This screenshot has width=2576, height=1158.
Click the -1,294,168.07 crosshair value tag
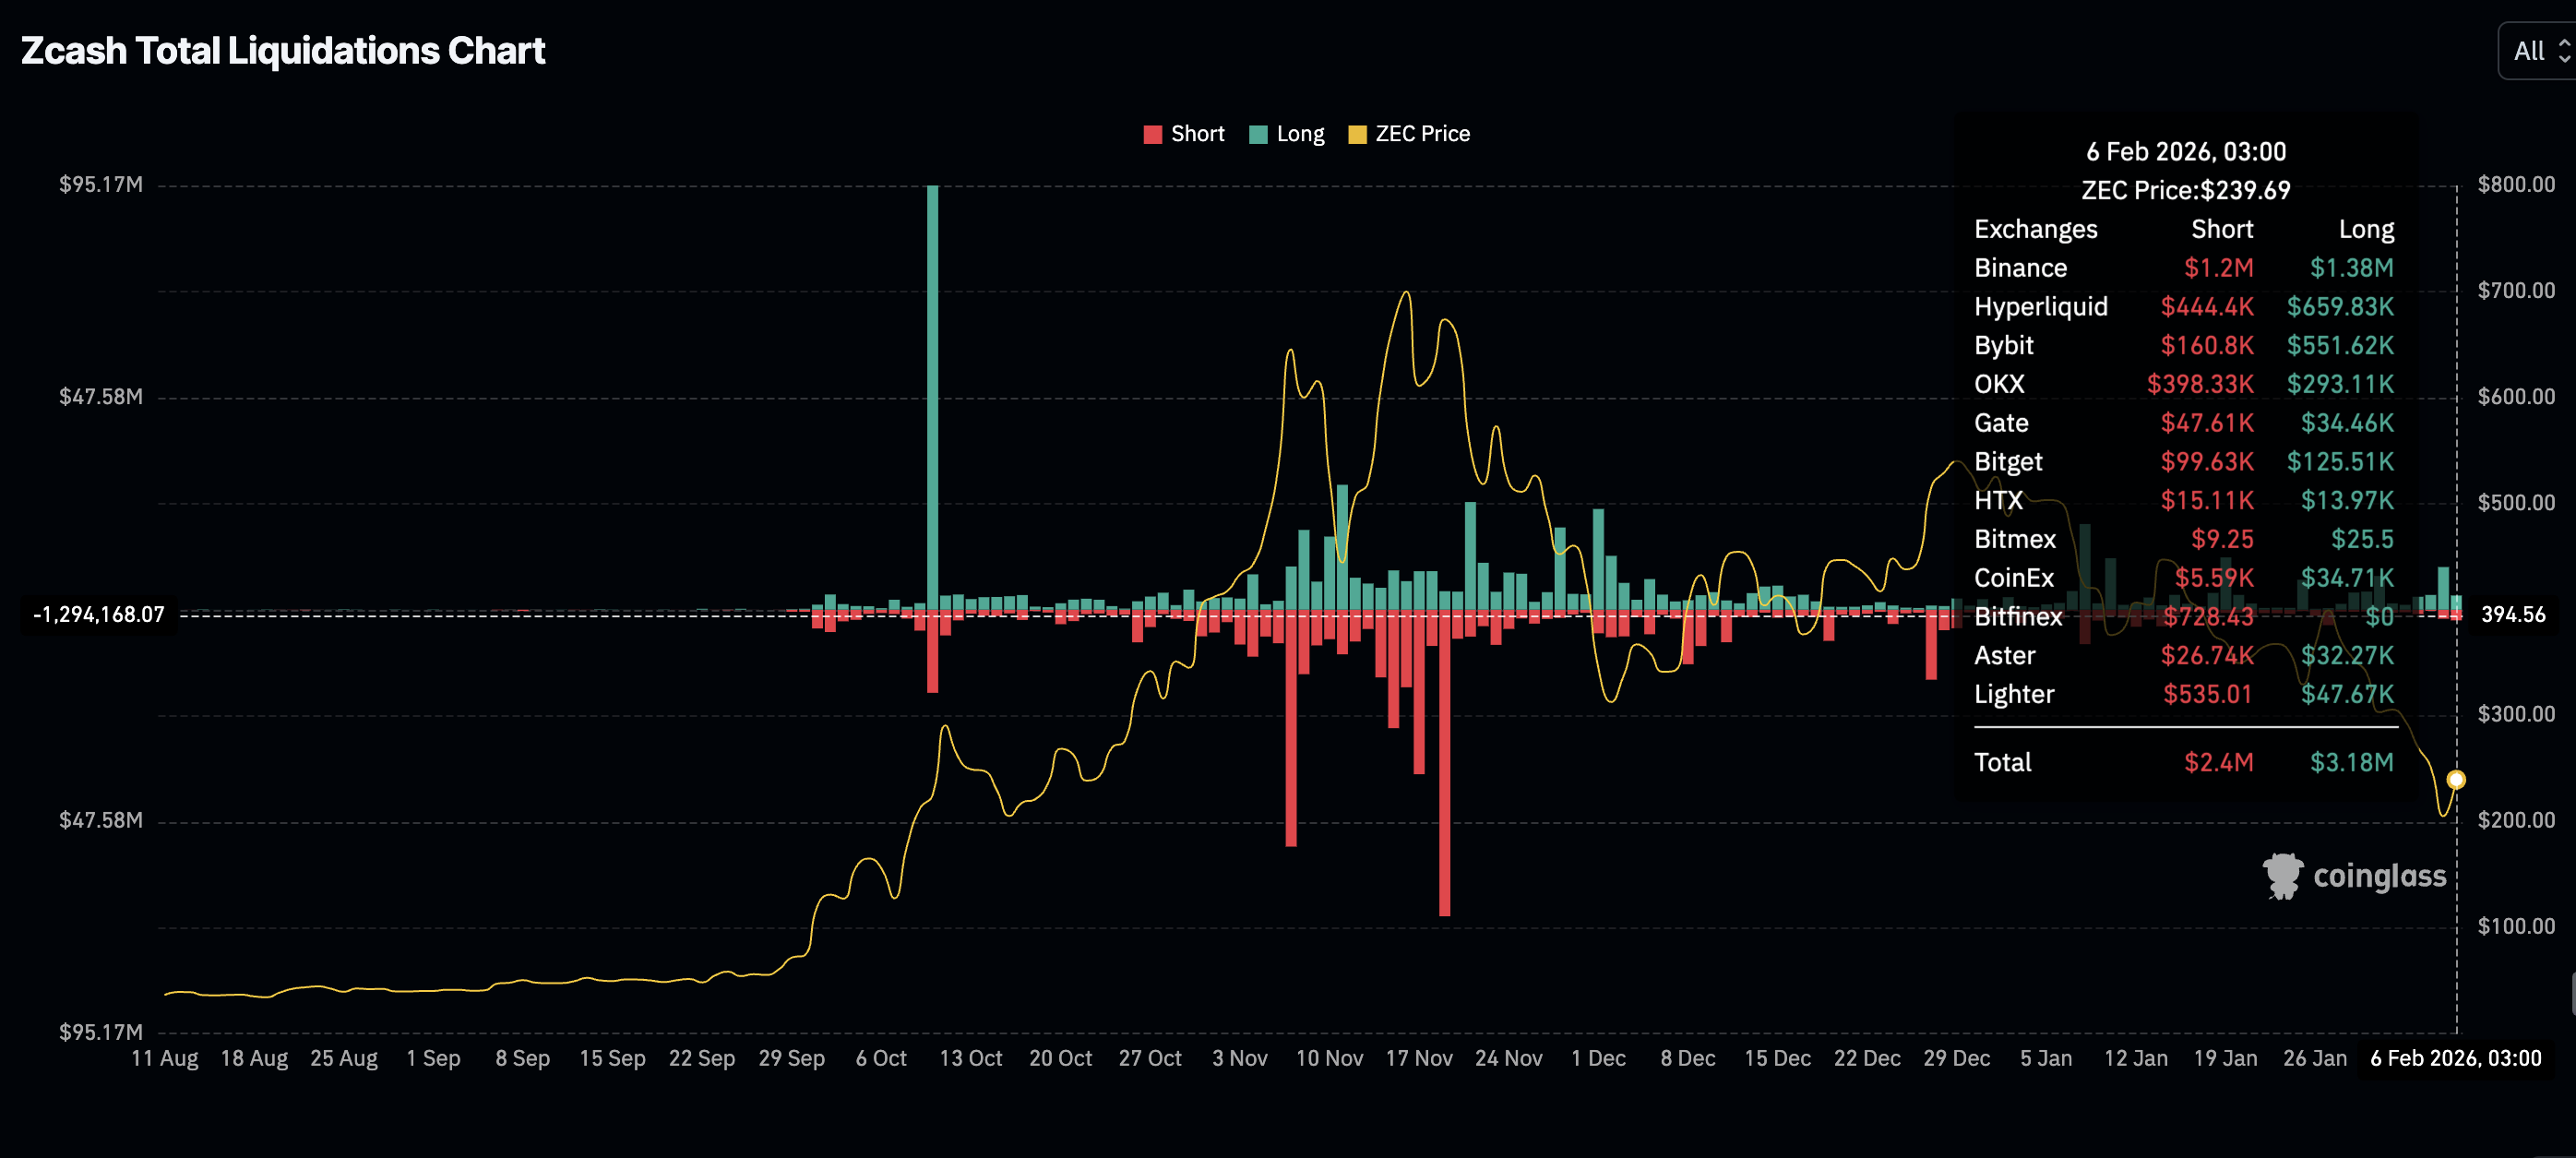point(99,614)
